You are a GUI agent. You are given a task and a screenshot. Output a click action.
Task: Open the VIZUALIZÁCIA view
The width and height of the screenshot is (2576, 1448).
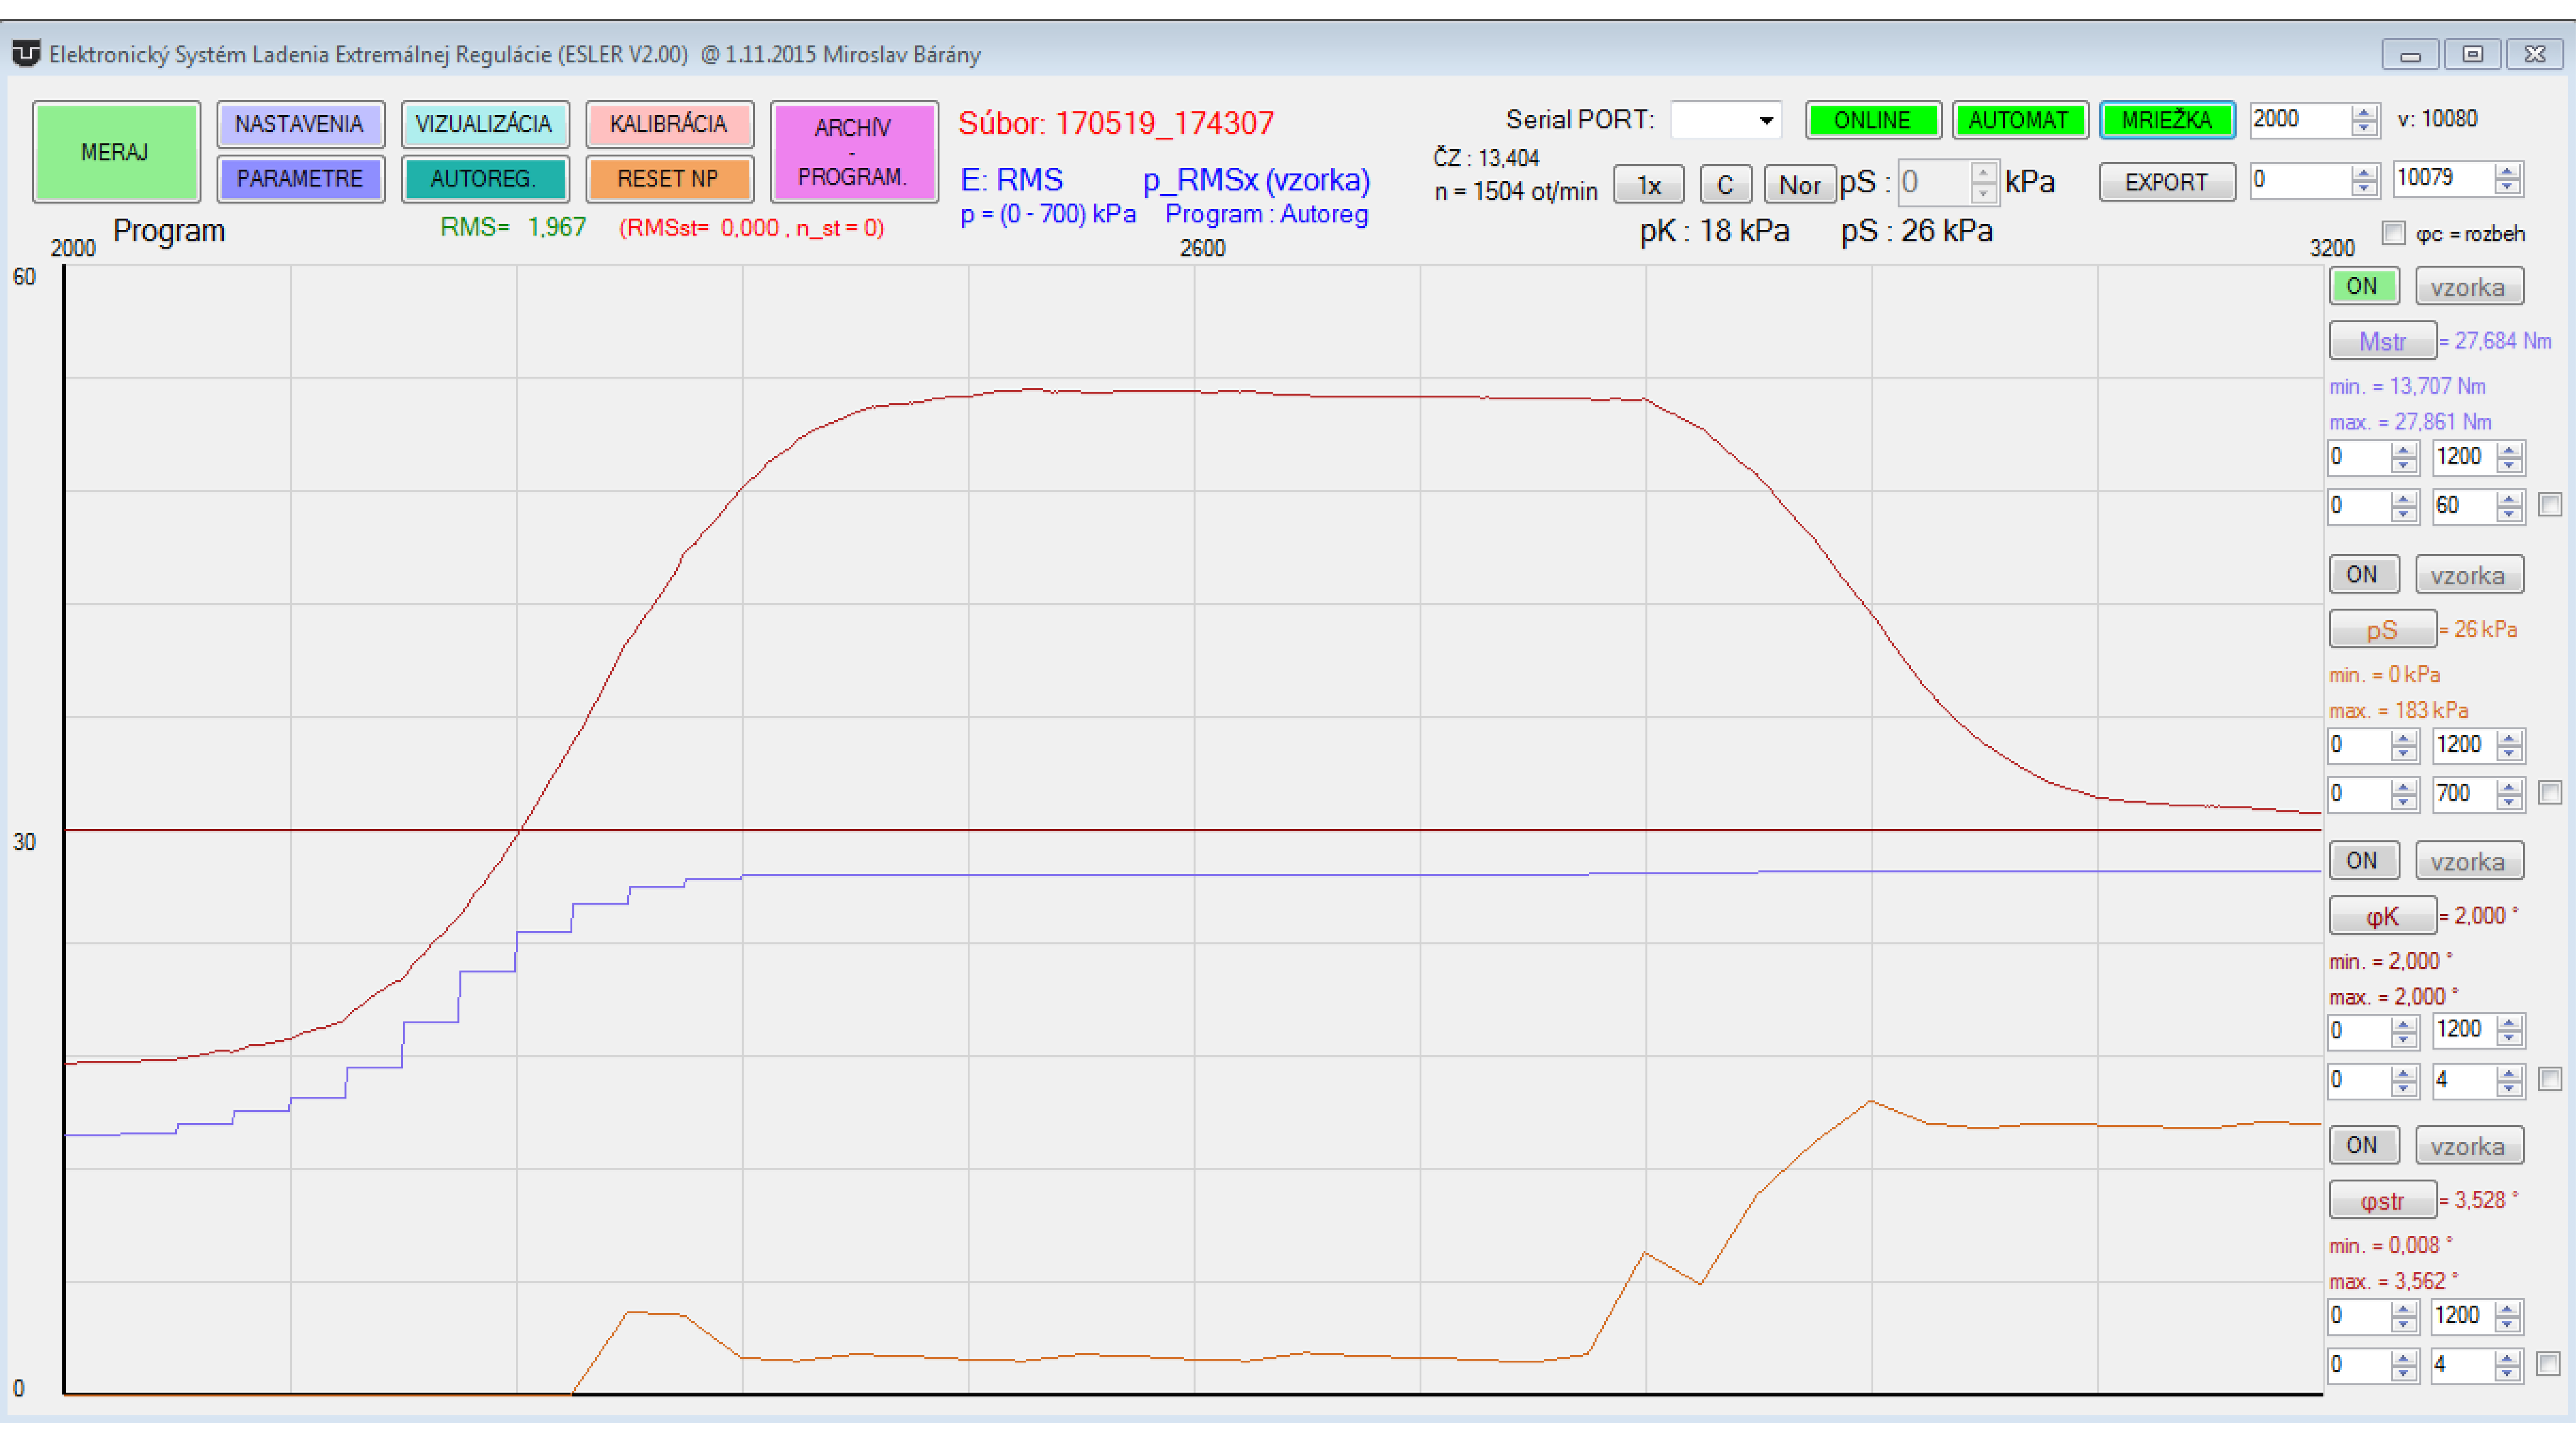(x=484, y=124)
